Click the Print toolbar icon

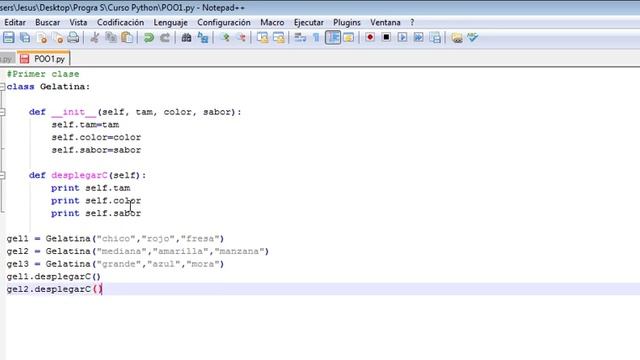click(73, 38)
